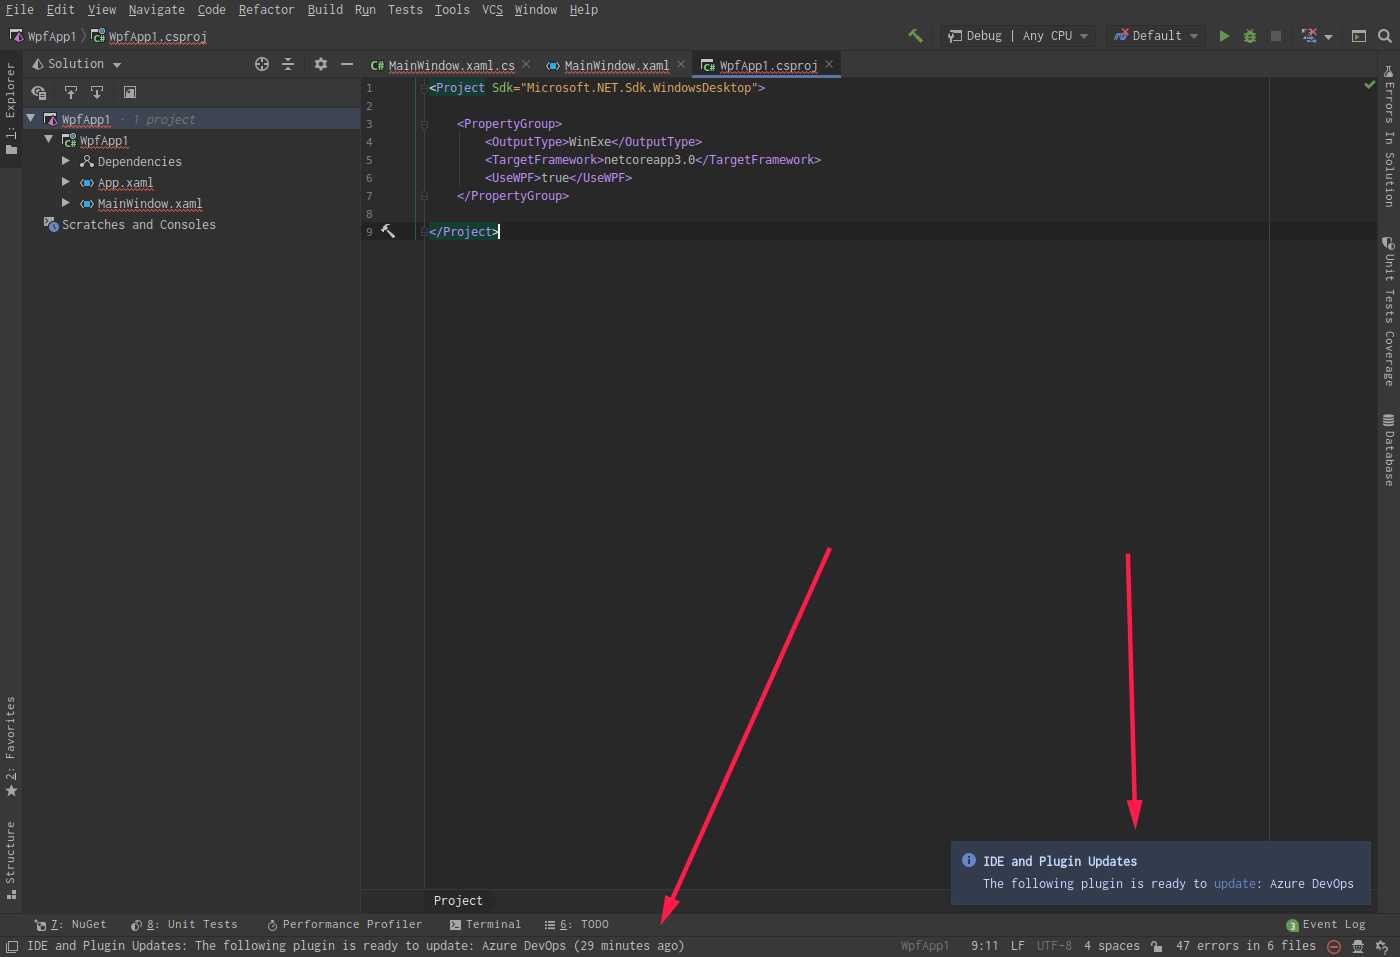Screen dimensions: 1400x957
Task: Open the Tests menu
Action: [x=405, y=10]
